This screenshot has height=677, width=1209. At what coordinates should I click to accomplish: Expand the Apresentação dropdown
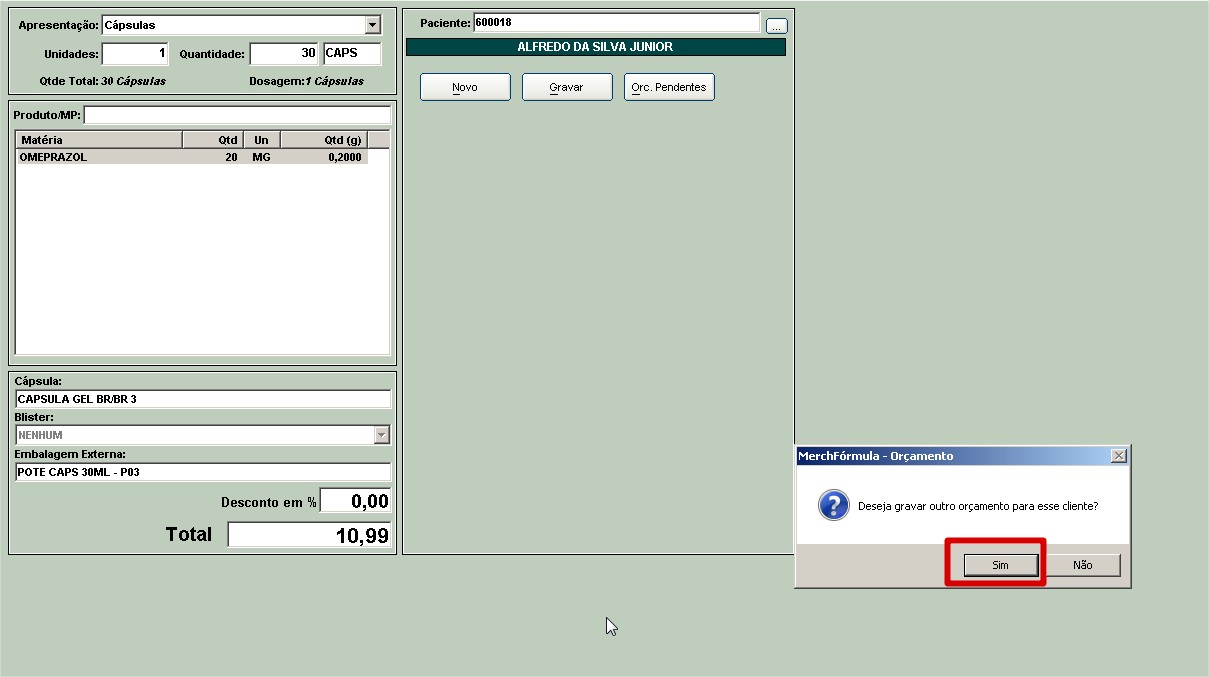point(373,25)
